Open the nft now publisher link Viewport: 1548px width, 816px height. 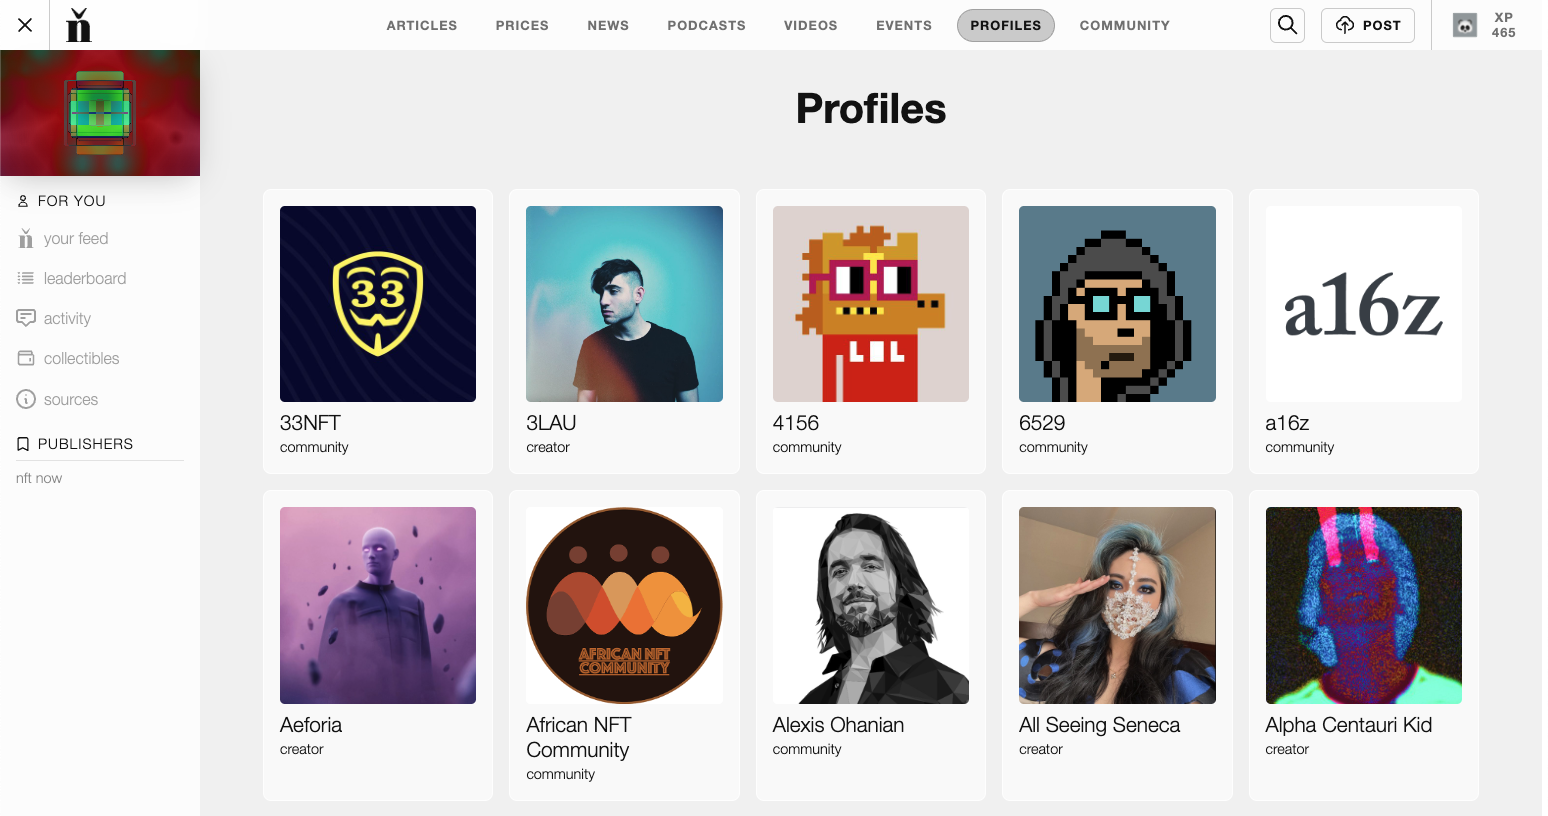(x=39, y=478)
